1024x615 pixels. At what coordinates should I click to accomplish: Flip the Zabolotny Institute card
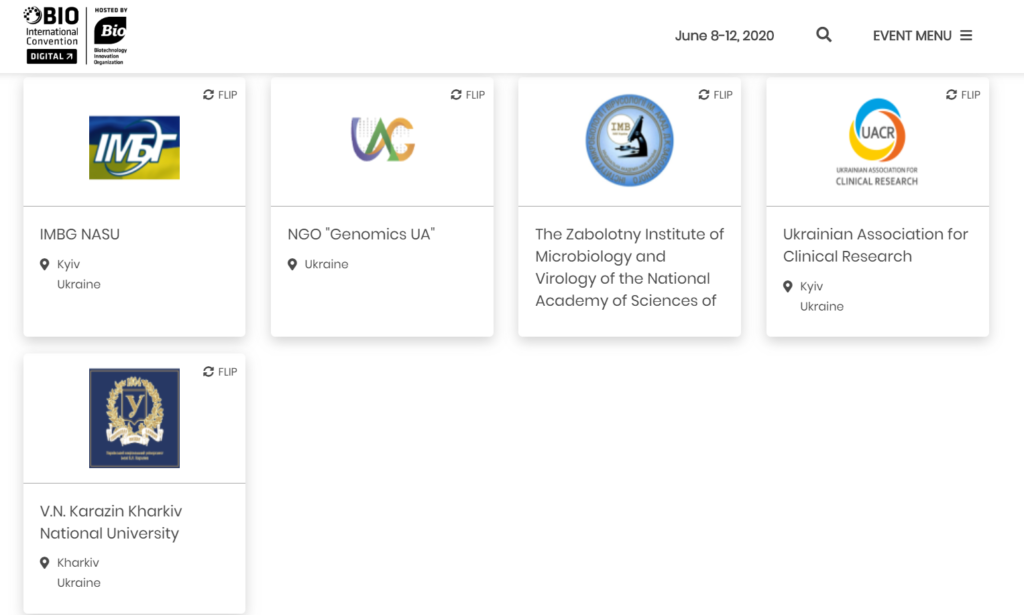[x=715, y=95]
